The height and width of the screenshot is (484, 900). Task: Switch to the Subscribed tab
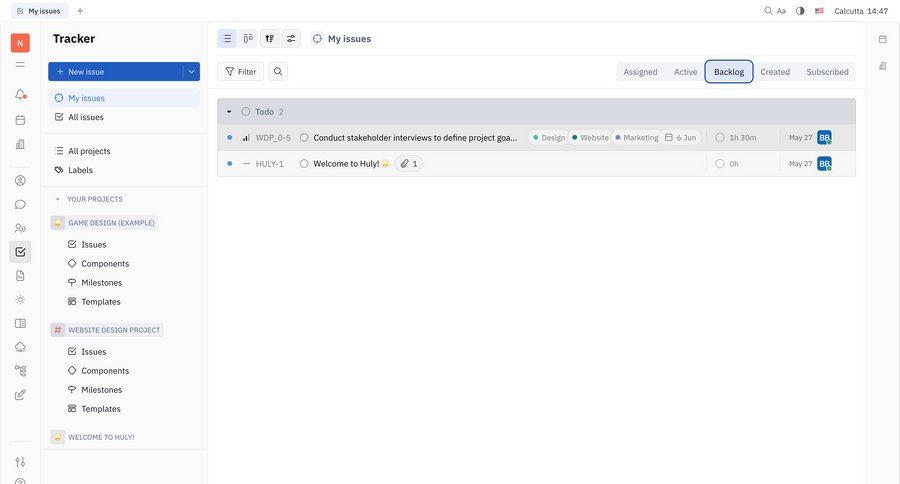click(827, 72)
